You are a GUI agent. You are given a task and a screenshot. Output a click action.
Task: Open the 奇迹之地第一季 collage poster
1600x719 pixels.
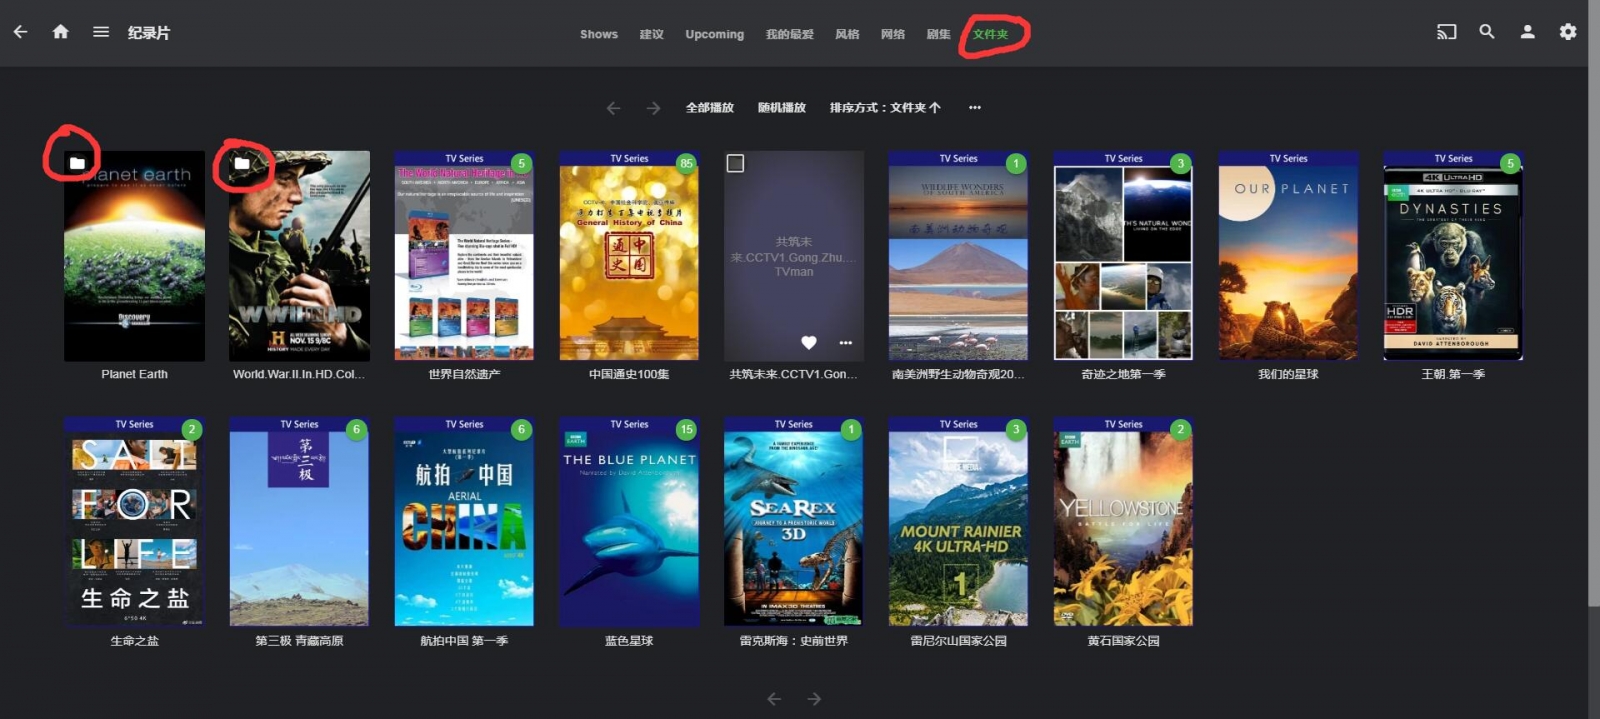coord(1123,256)
